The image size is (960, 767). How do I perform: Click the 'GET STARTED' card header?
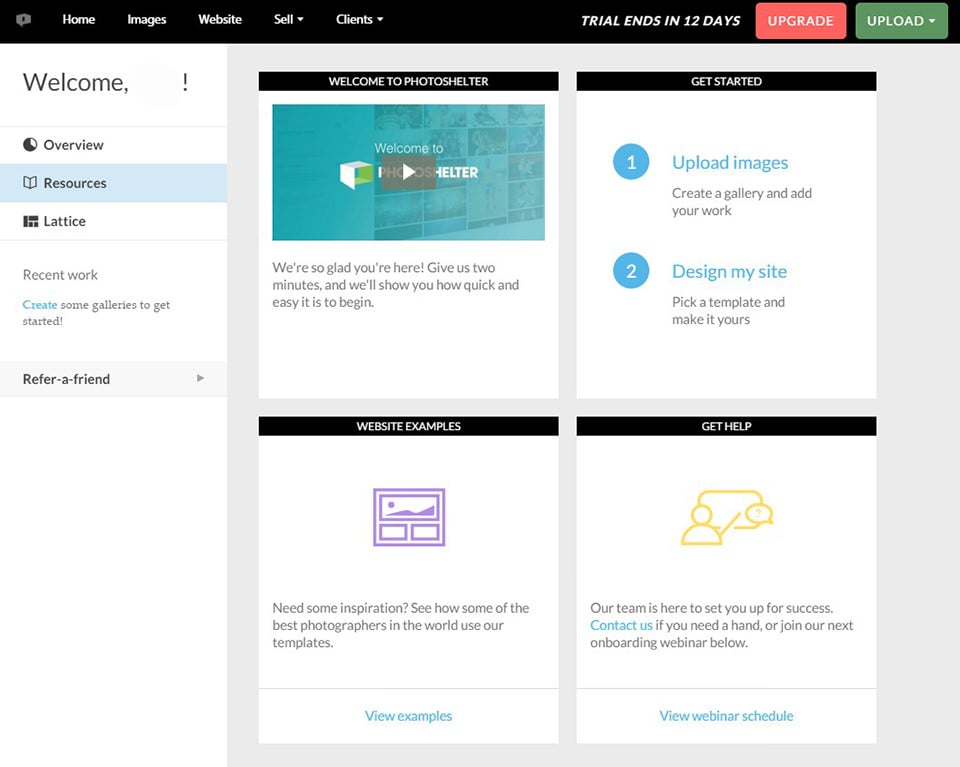[x=726, y=81]
